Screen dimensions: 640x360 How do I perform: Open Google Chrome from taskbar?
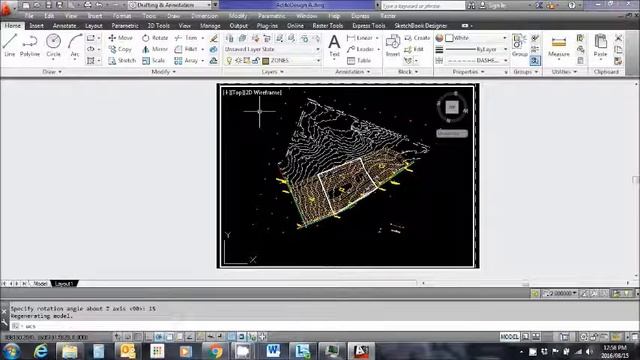tap(215, 351)
